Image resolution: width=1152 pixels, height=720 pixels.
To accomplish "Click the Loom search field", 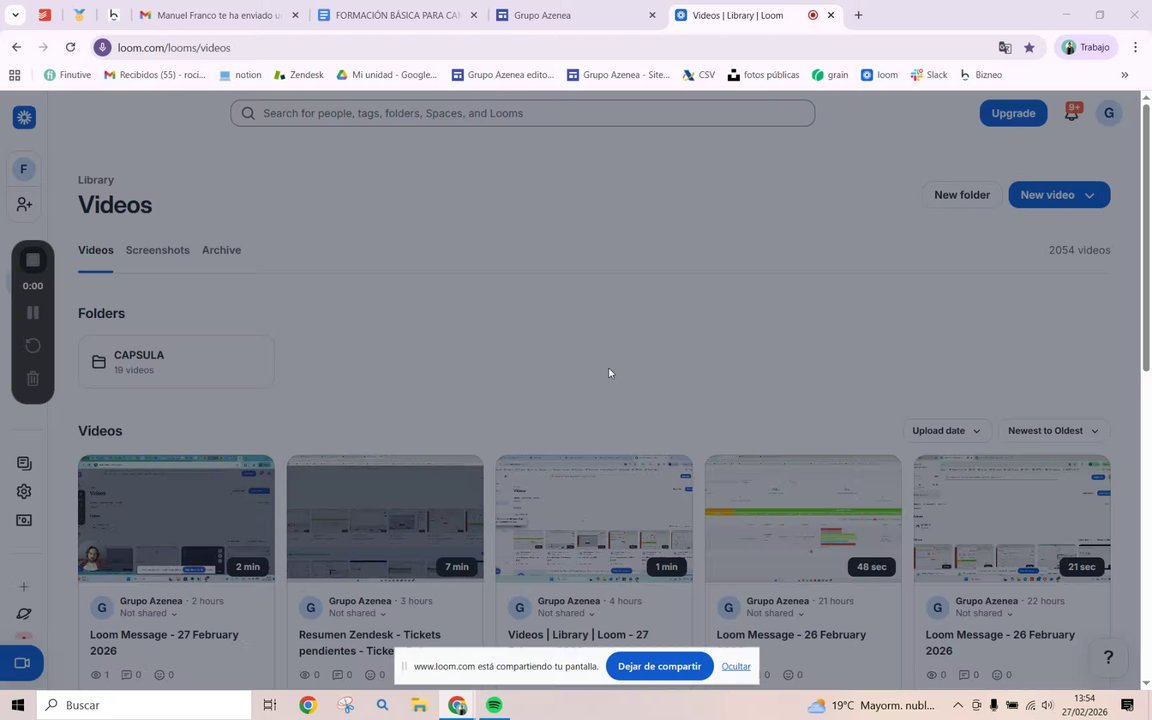I will 522,113.
